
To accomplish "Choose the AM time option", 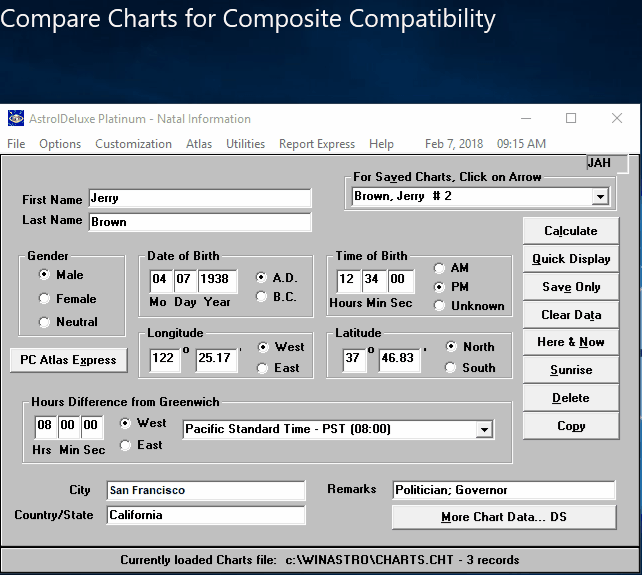I will [x=440, y=268].
